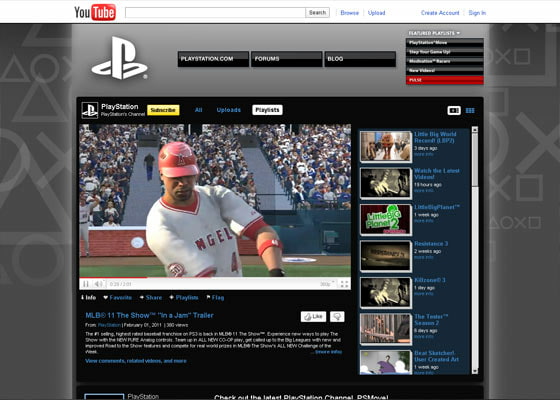The width and height of the screenshot is (560, 400).
Task: Open The Tester Season 2 thumbnail
Action: click(386, 329)
